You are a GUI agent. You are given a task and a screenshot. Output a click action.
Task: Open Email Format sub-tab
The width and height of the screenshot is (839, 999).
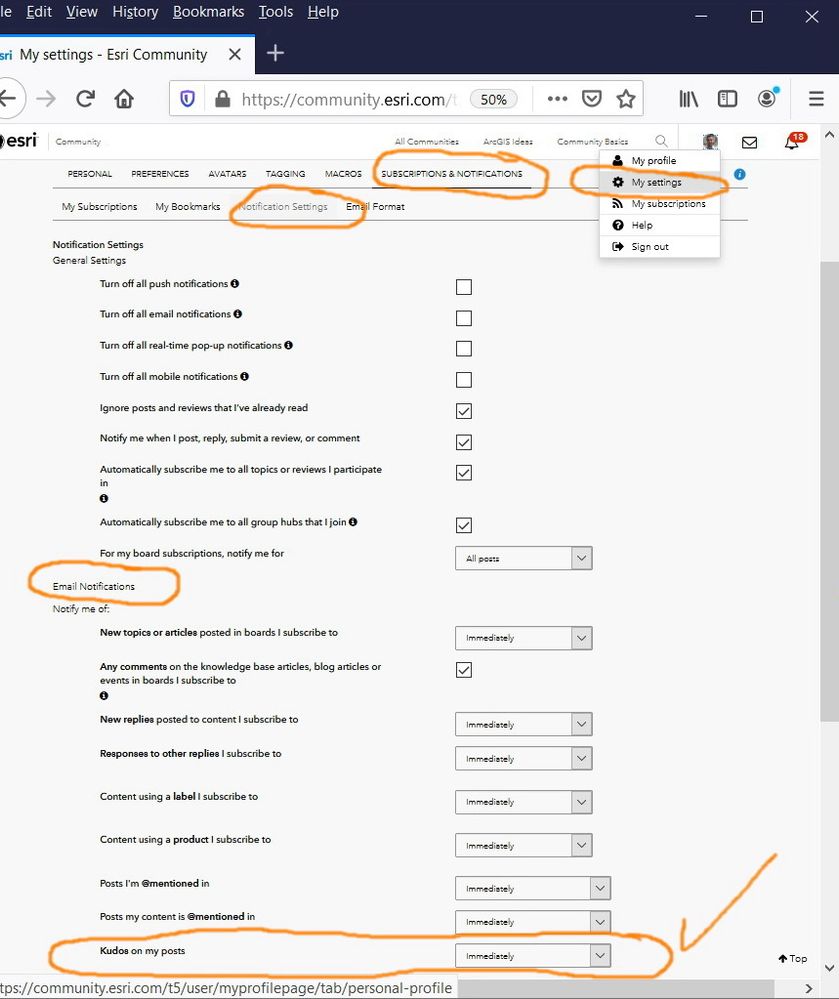pos(375,206)
